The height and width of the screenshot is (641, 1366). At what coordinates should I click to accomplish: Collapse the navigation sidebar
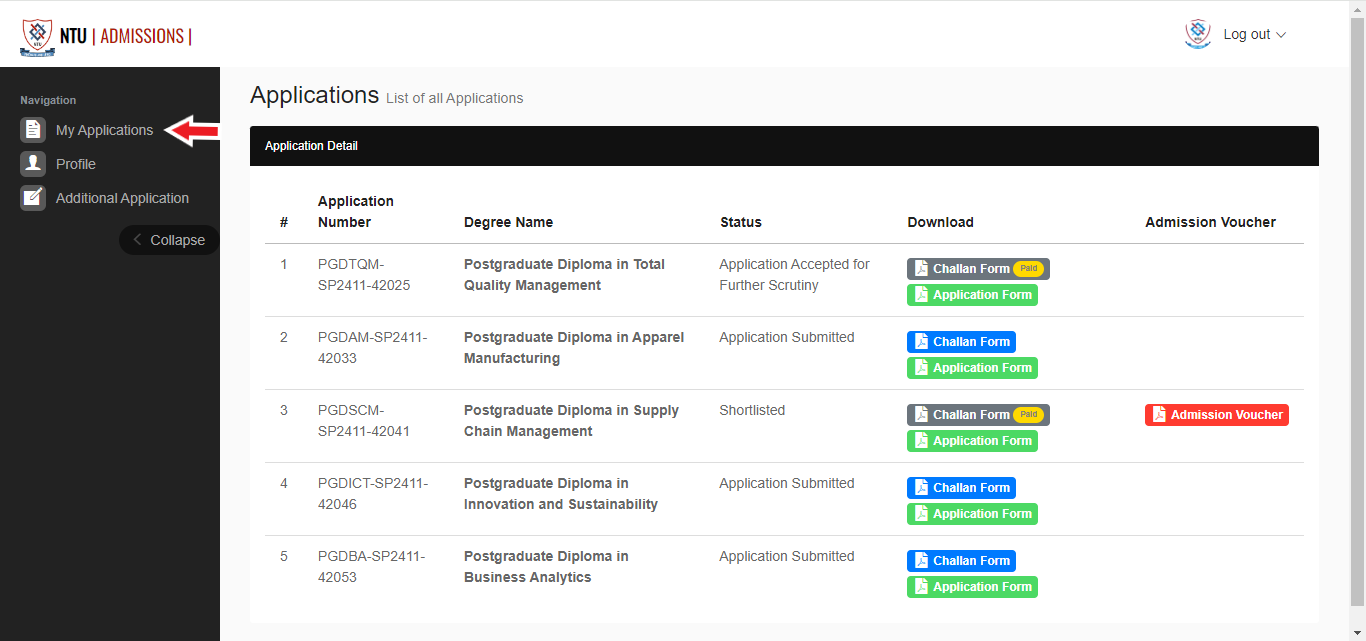(x=168, y=240)
